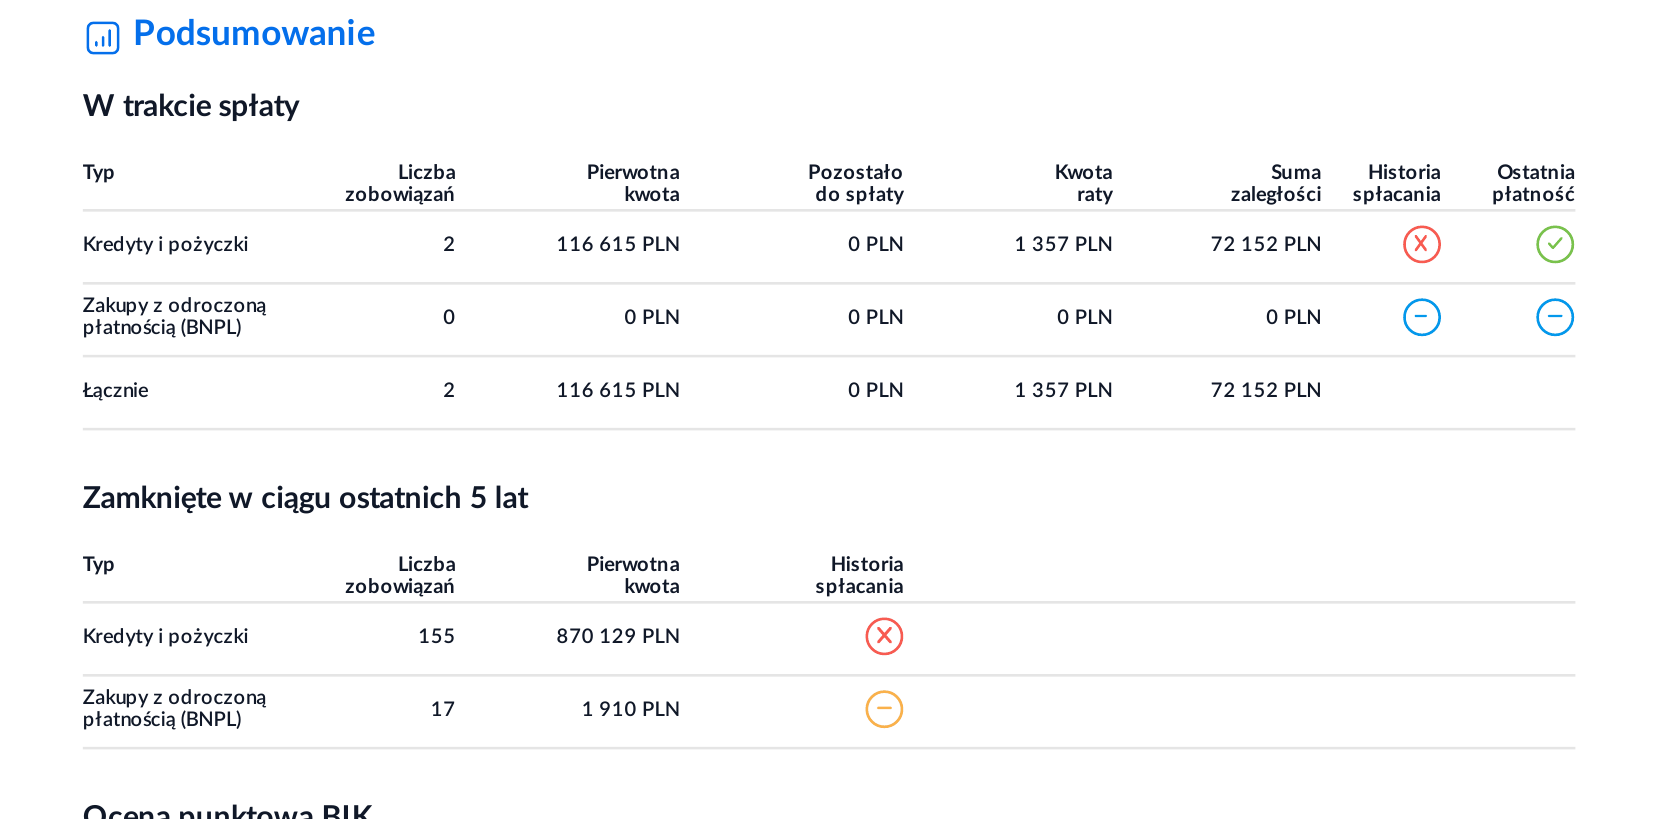The image size is (1656, 819).
Task: Click red X icon in closed Kredyty i pożyczki row
Action: [x=884, y=636]
